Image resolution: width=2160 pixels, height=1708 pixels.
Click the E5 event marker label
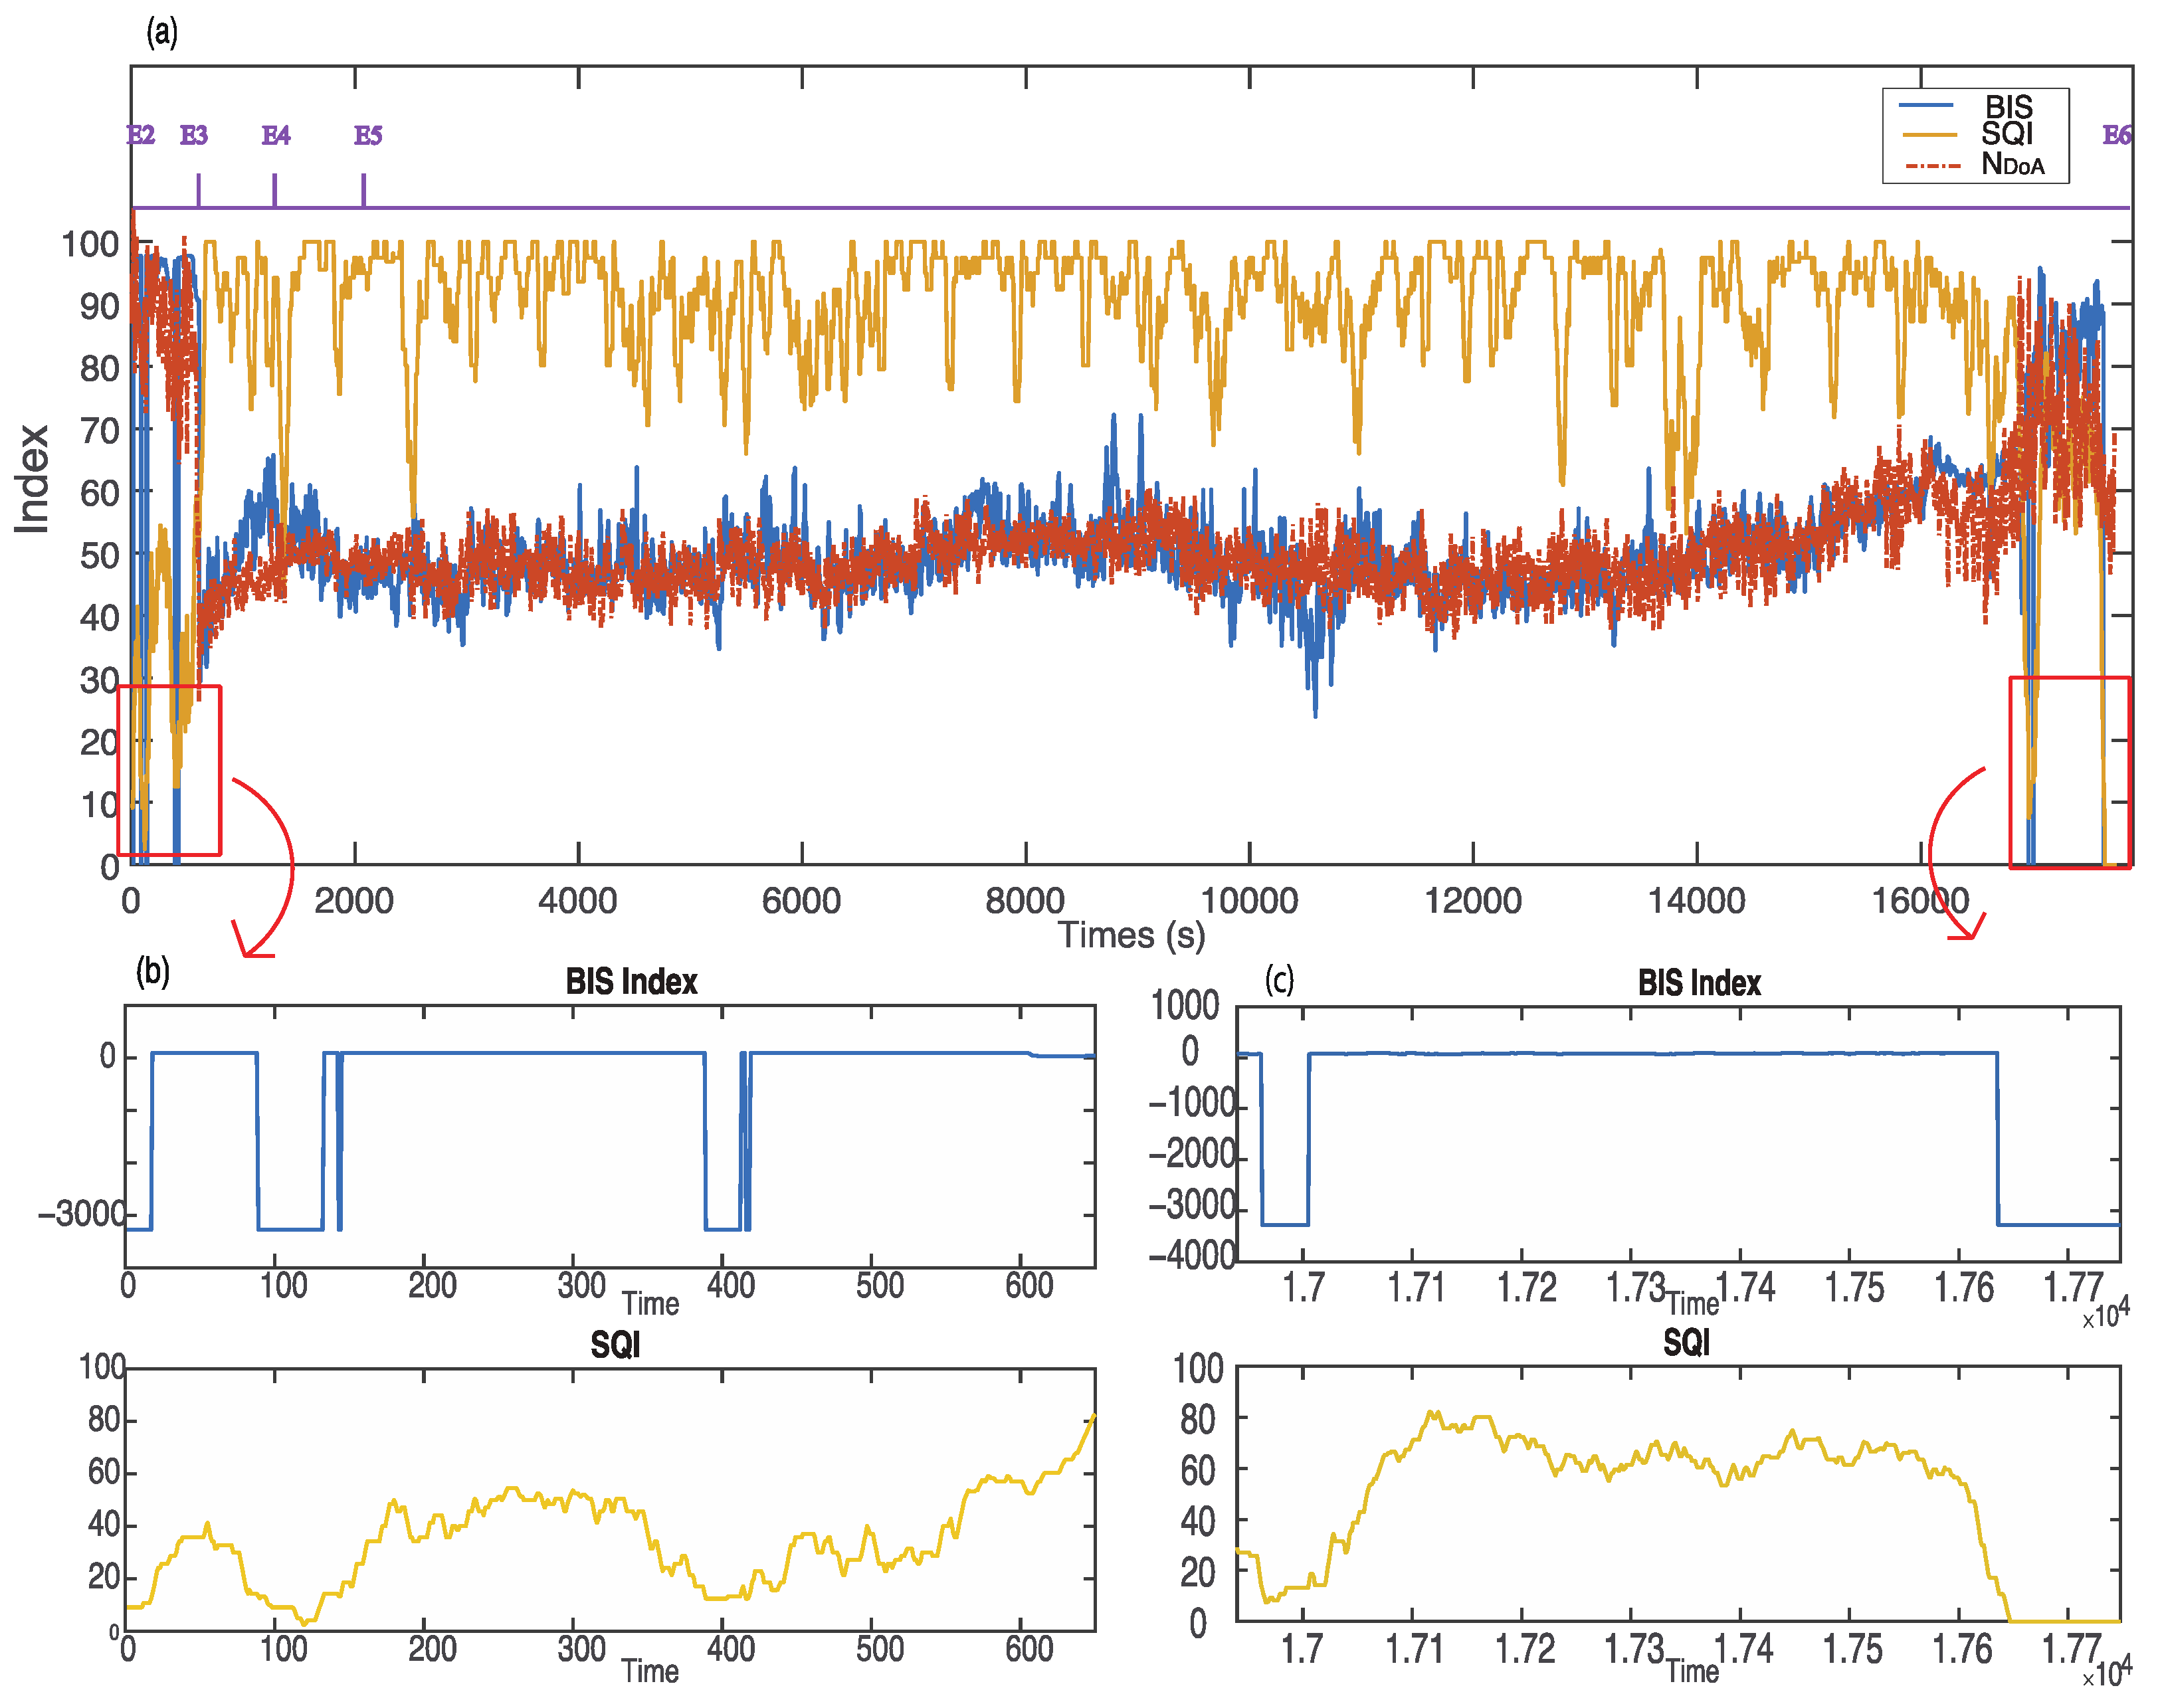(x=367, y=135)
